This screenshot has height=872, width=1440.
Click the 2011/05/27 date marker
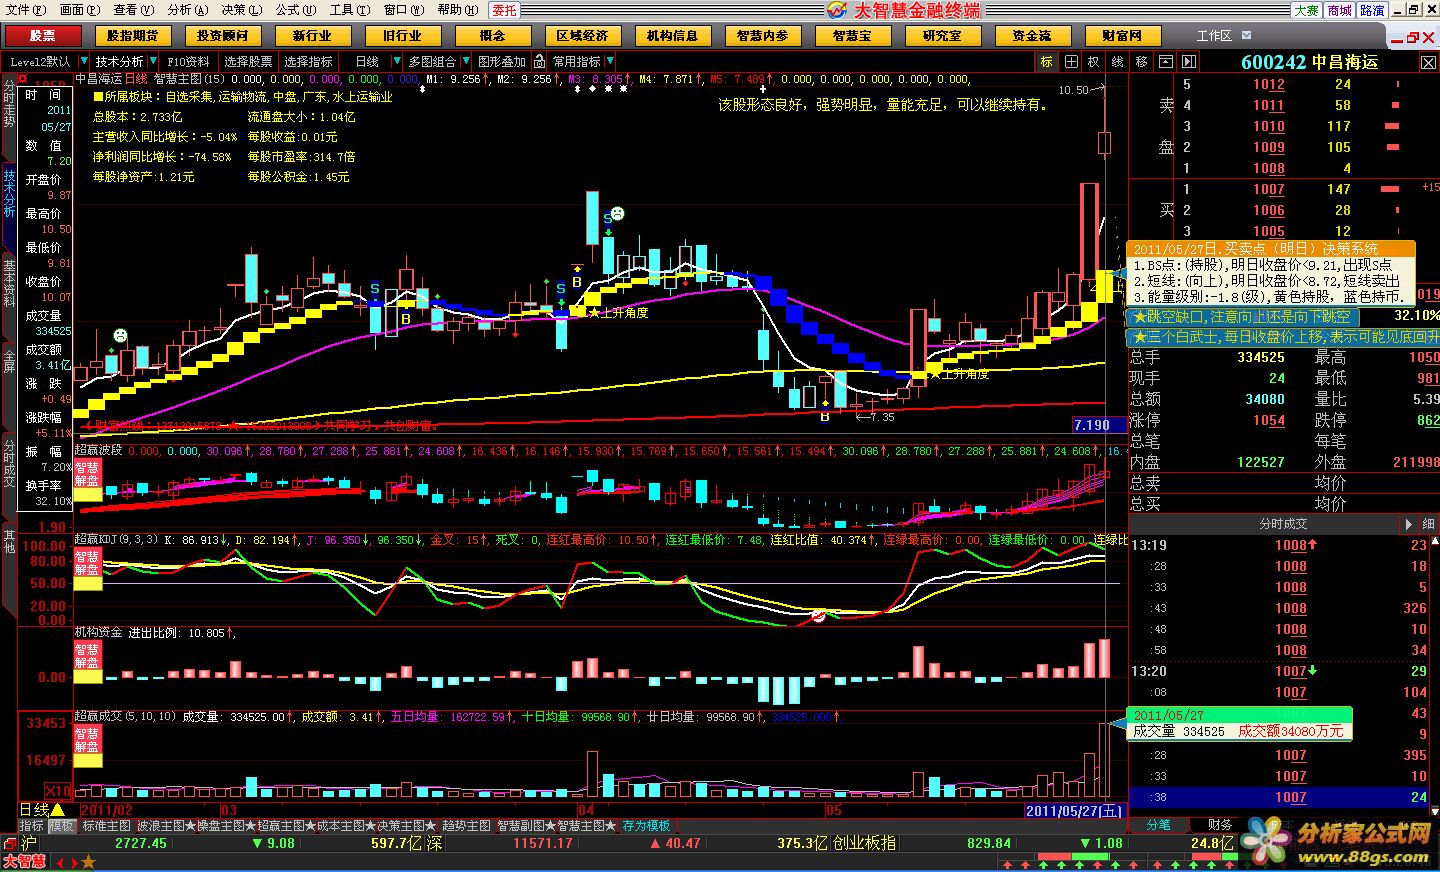click(1075, 810)
